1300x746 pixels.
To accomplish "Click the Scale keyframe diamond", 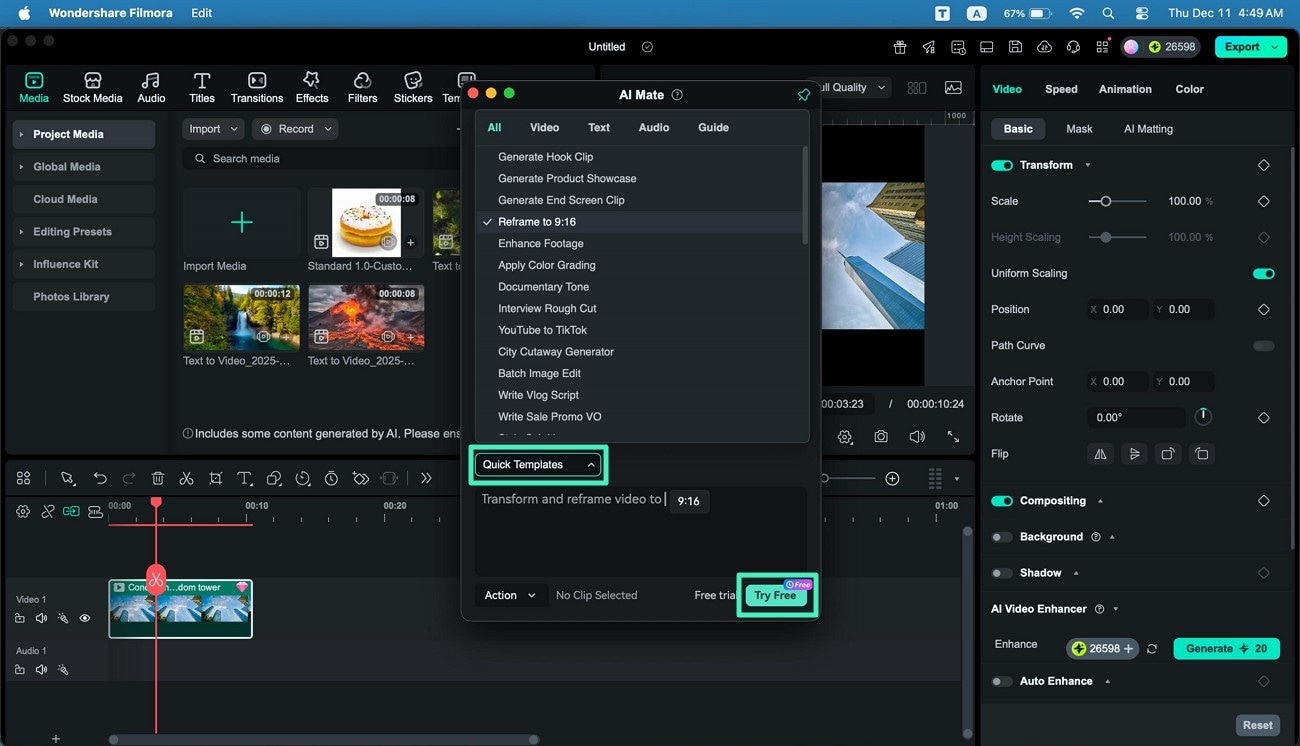I will coord(1263,201).
